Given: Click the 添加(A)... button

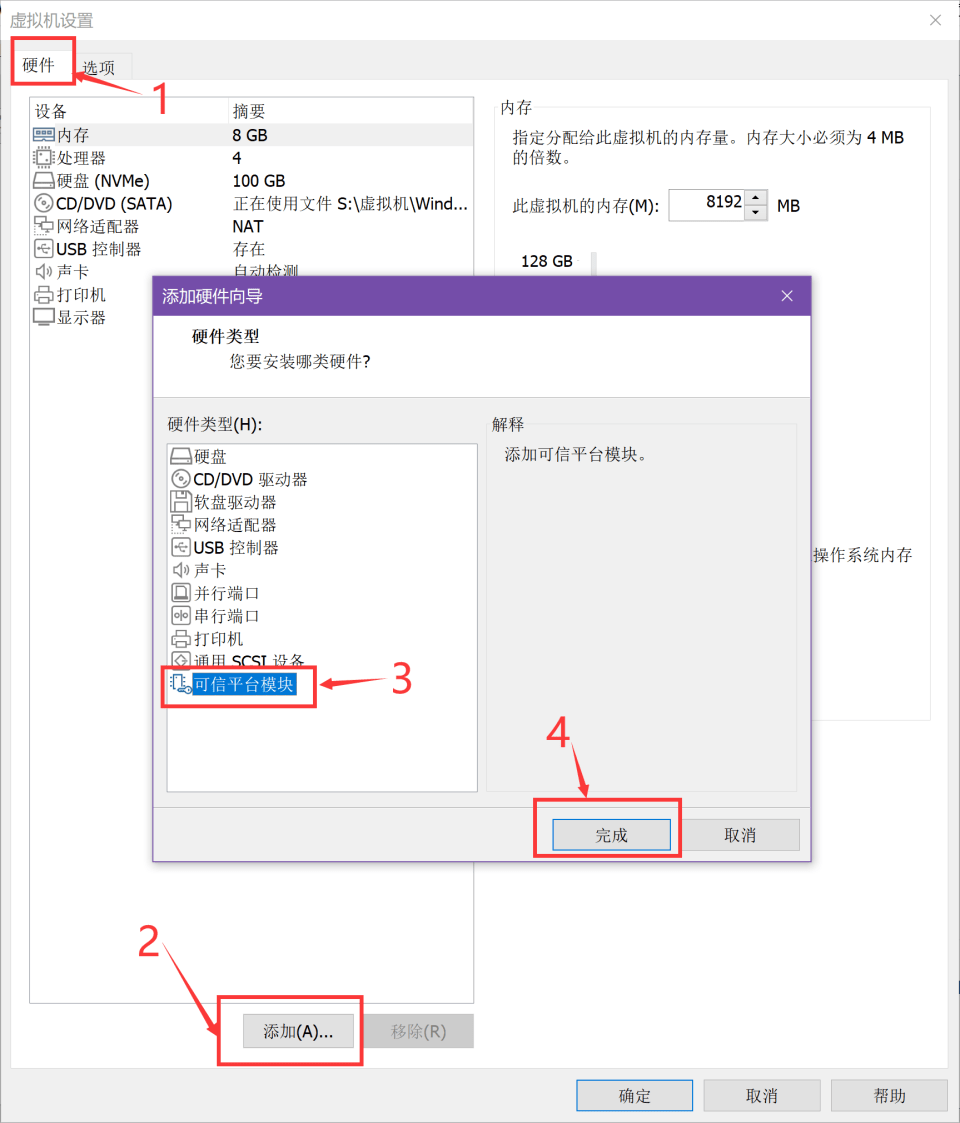Looking at the screenshot, I should [298, 1031].
